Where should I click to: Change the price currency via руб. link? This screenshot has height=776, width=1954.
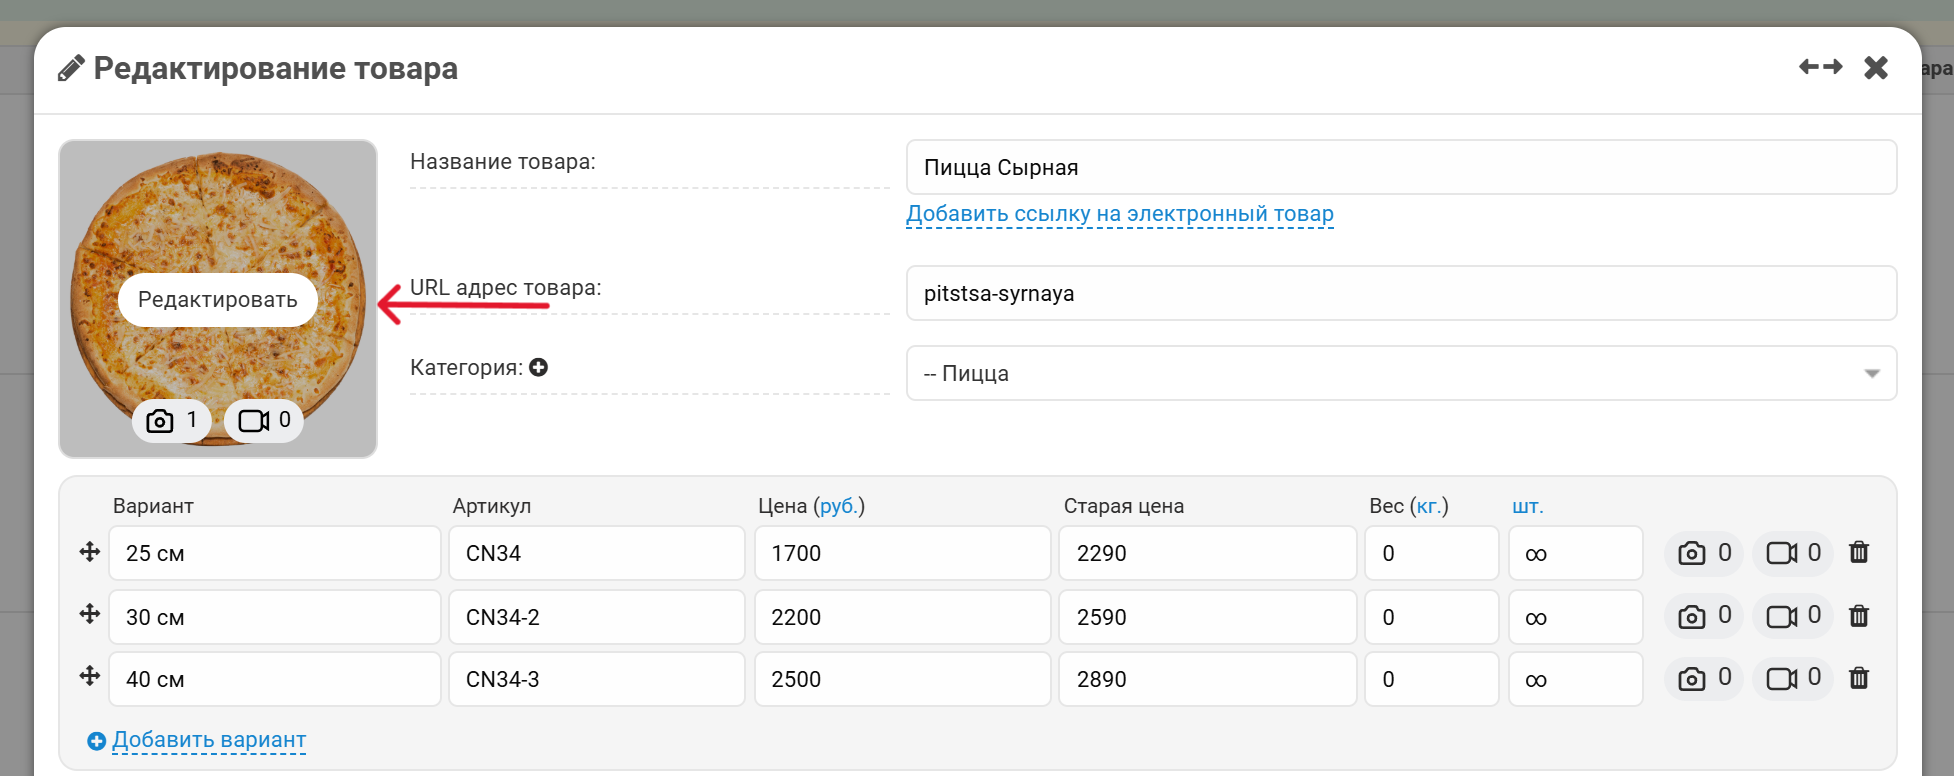[837, 506]
